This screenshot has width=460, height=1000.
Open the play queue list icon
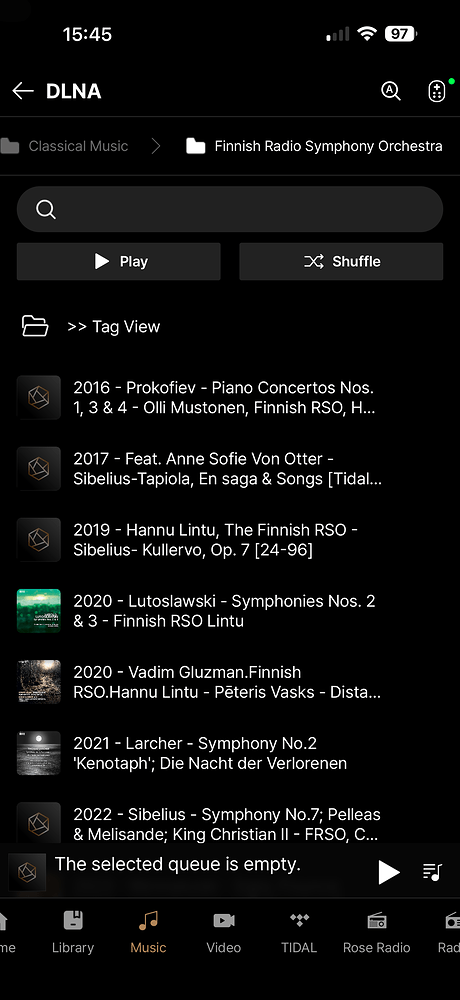433,872
